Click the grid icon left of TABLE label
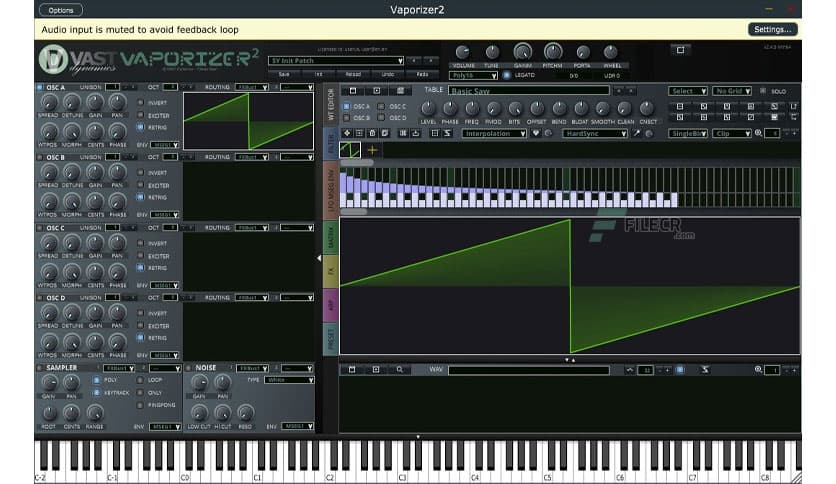 400,91
